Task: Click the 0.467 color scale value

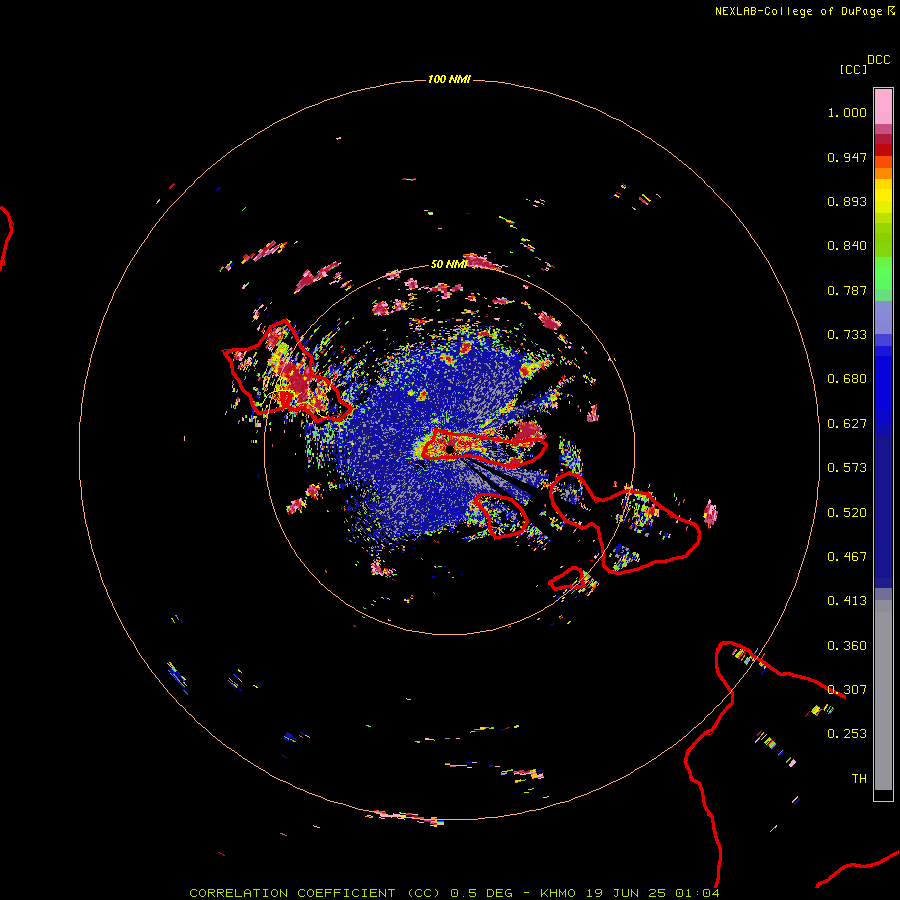Action: 847,557
